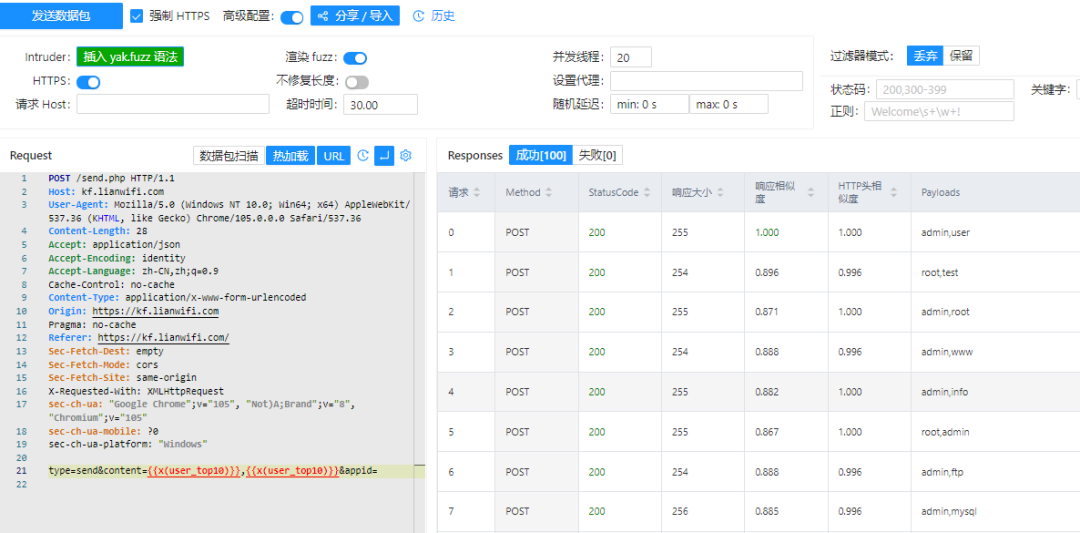
Task: Click 插入 yak.fuzz 语法 button
Action: 130,57
